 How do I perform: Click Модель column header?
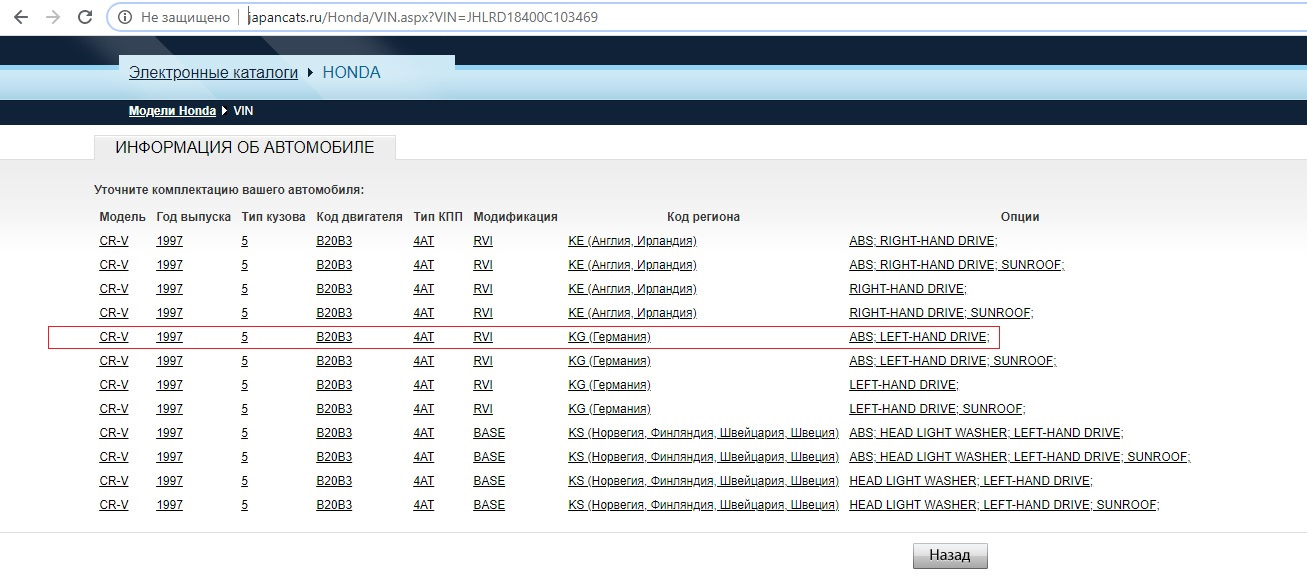coord(123,217)
